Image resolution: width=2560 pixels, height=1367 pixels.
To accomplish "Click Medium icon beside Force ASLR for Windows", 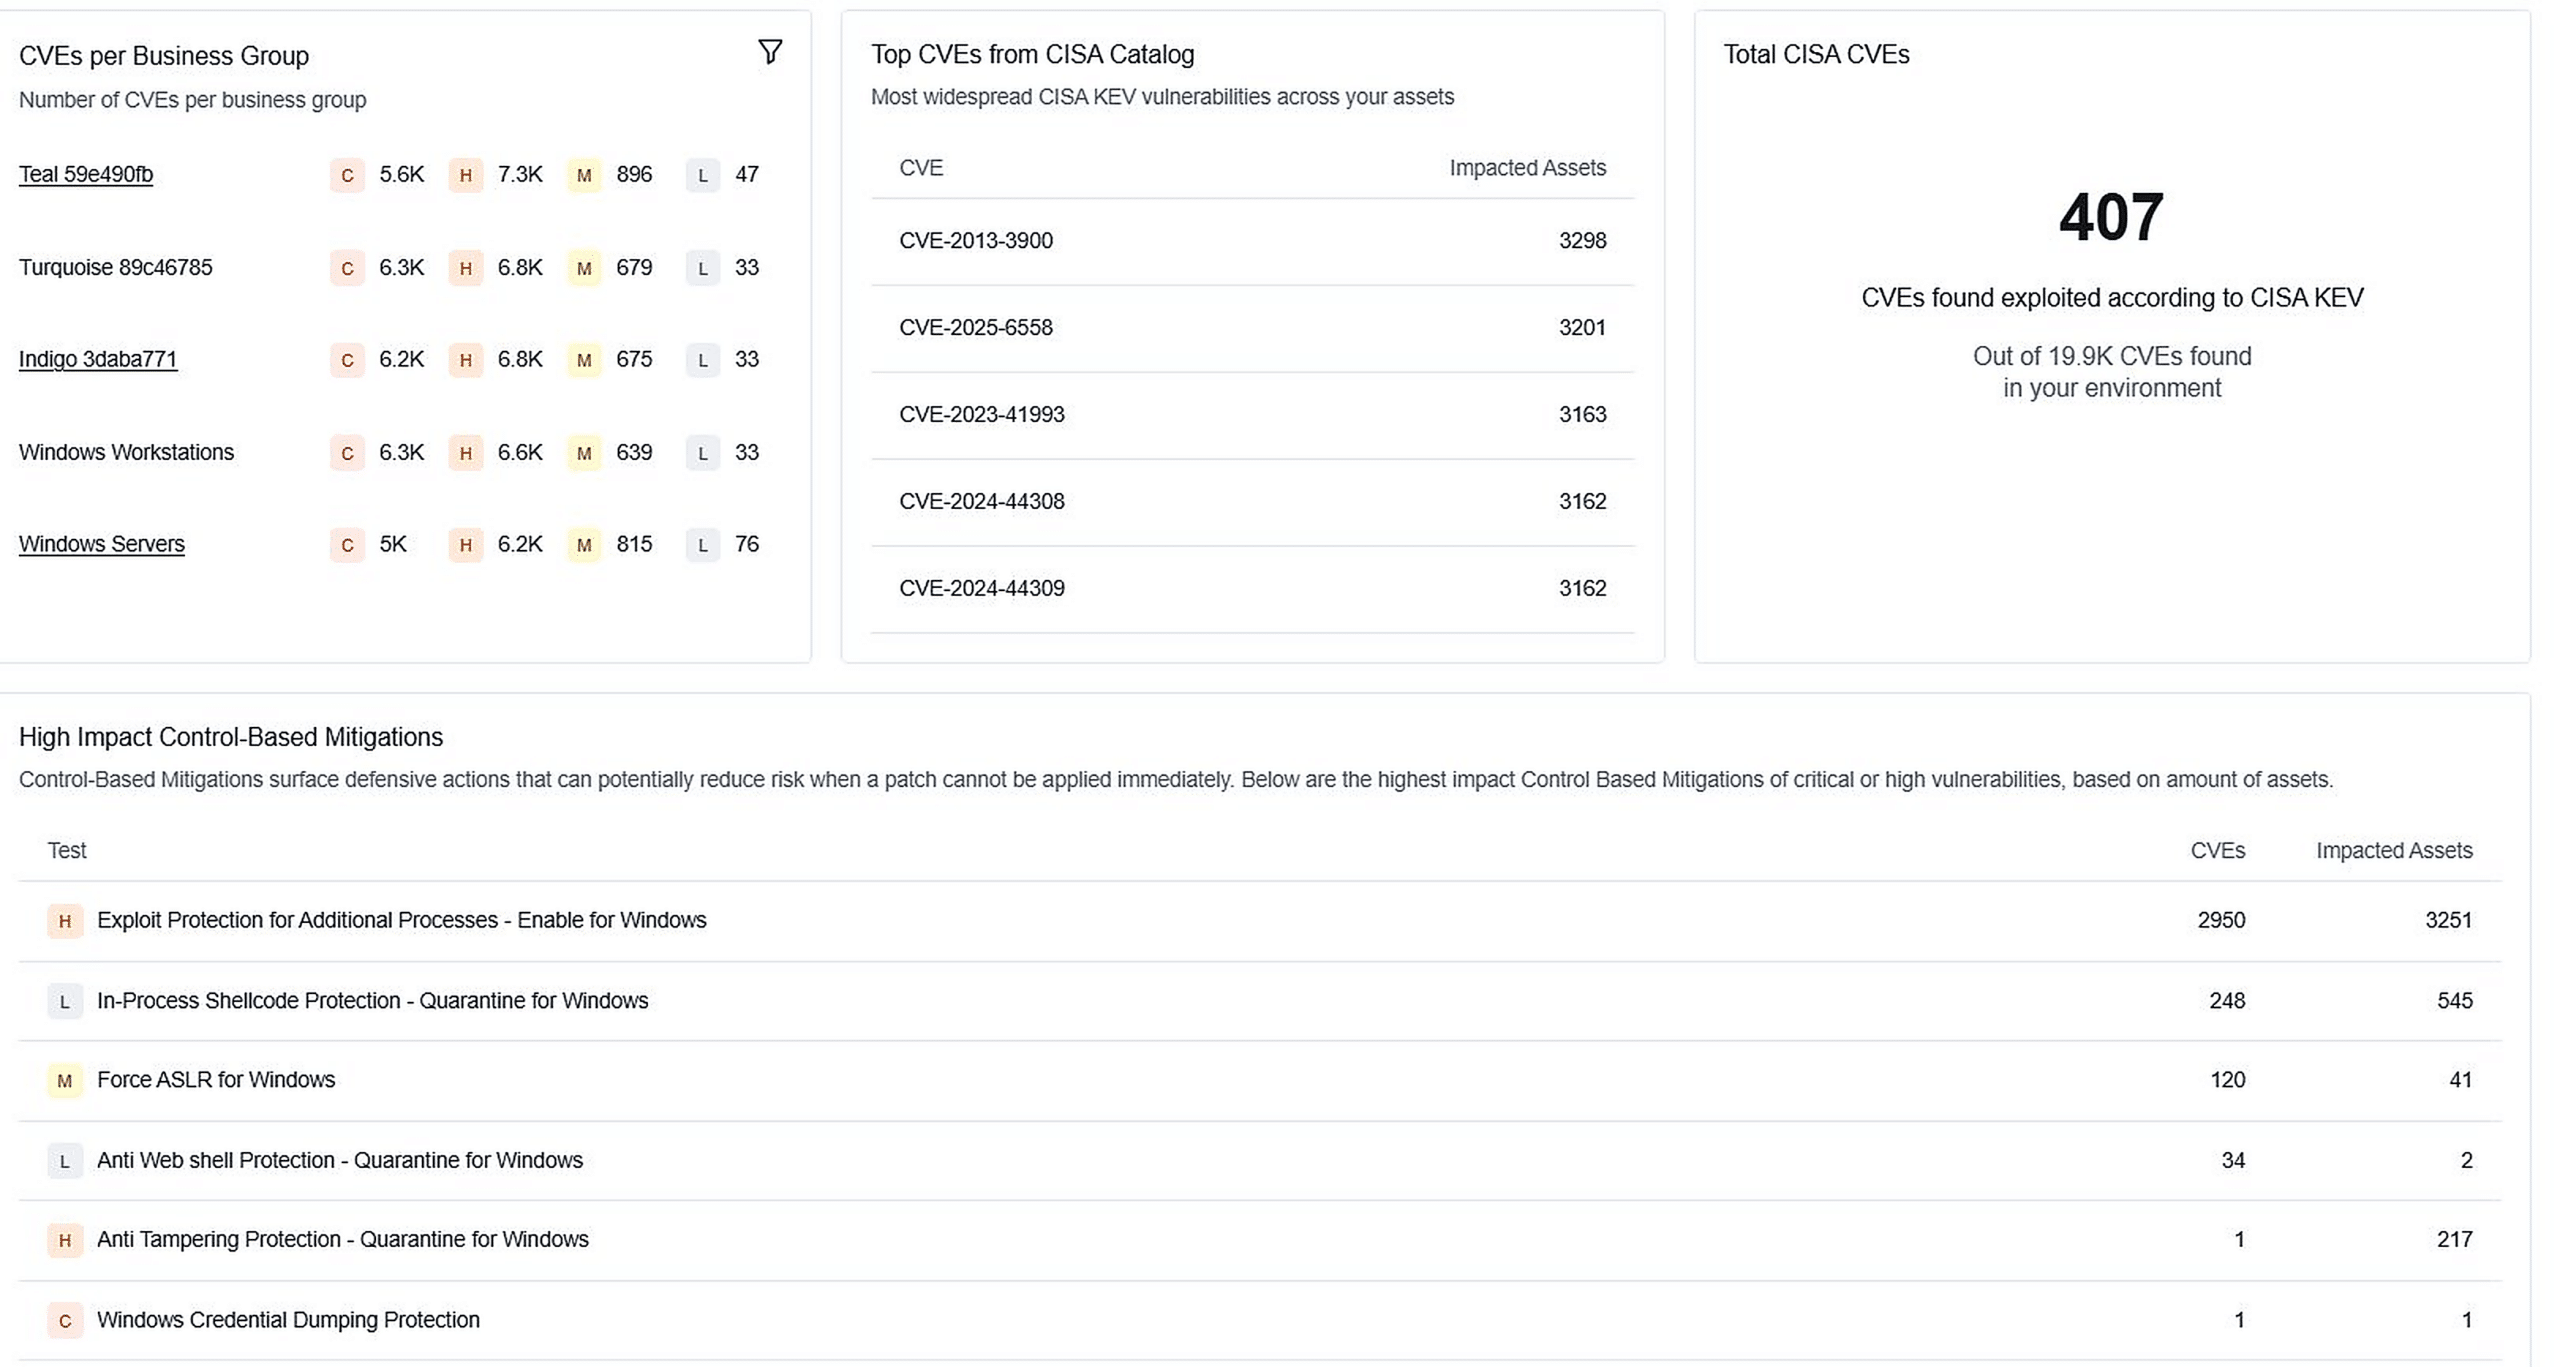I will pyautogui.click(x=65, y=1081).
